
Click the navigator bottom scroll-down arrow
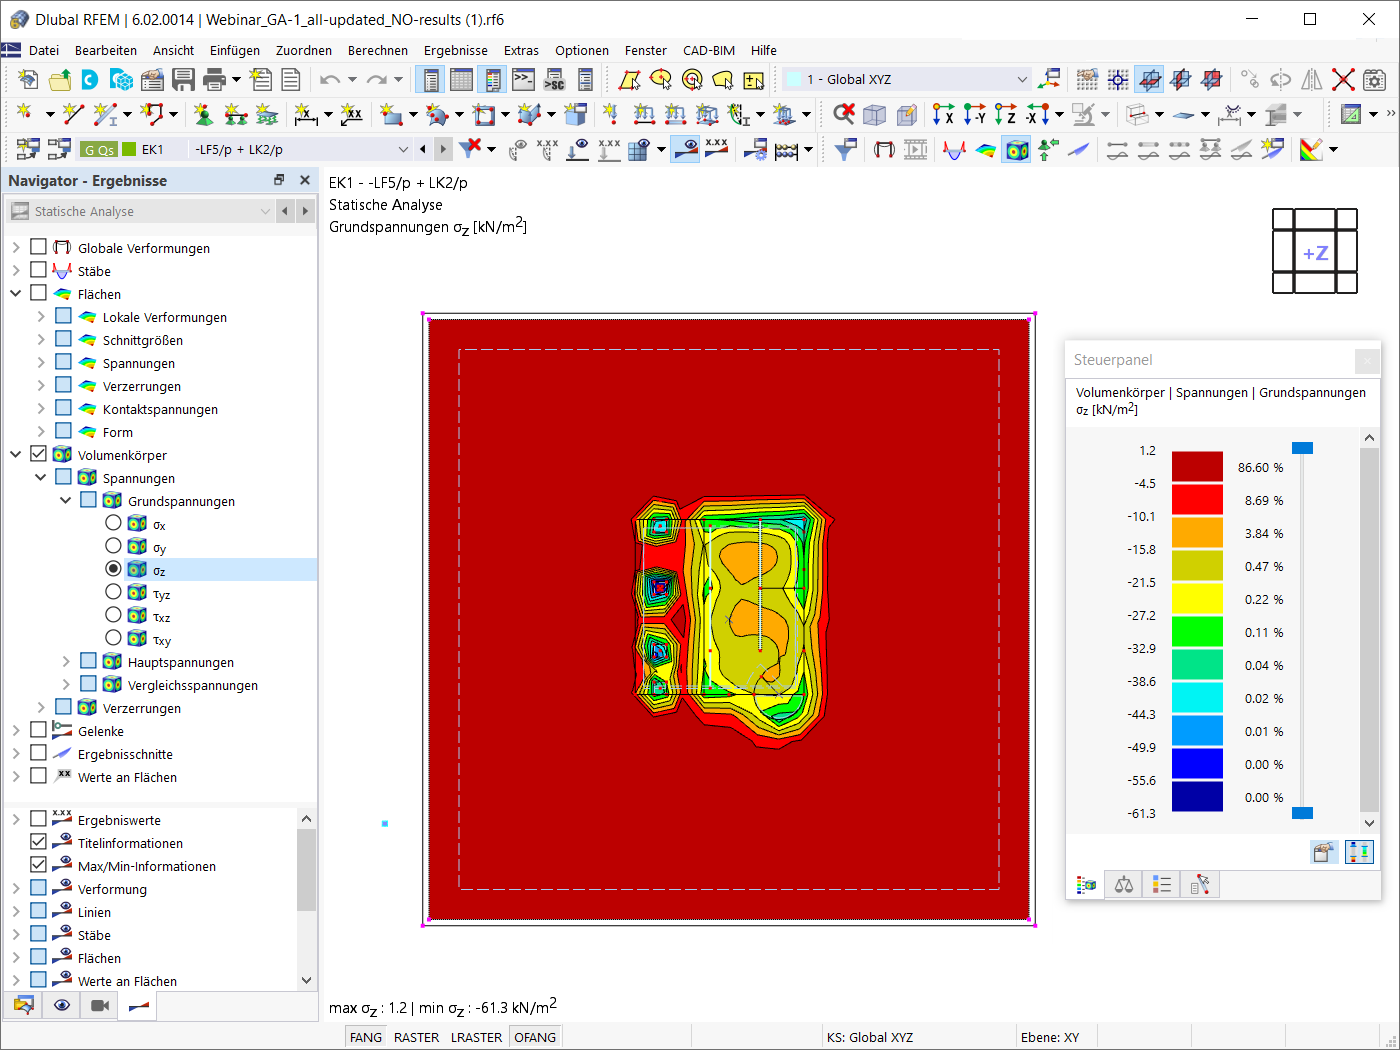[x=307, y=981]
